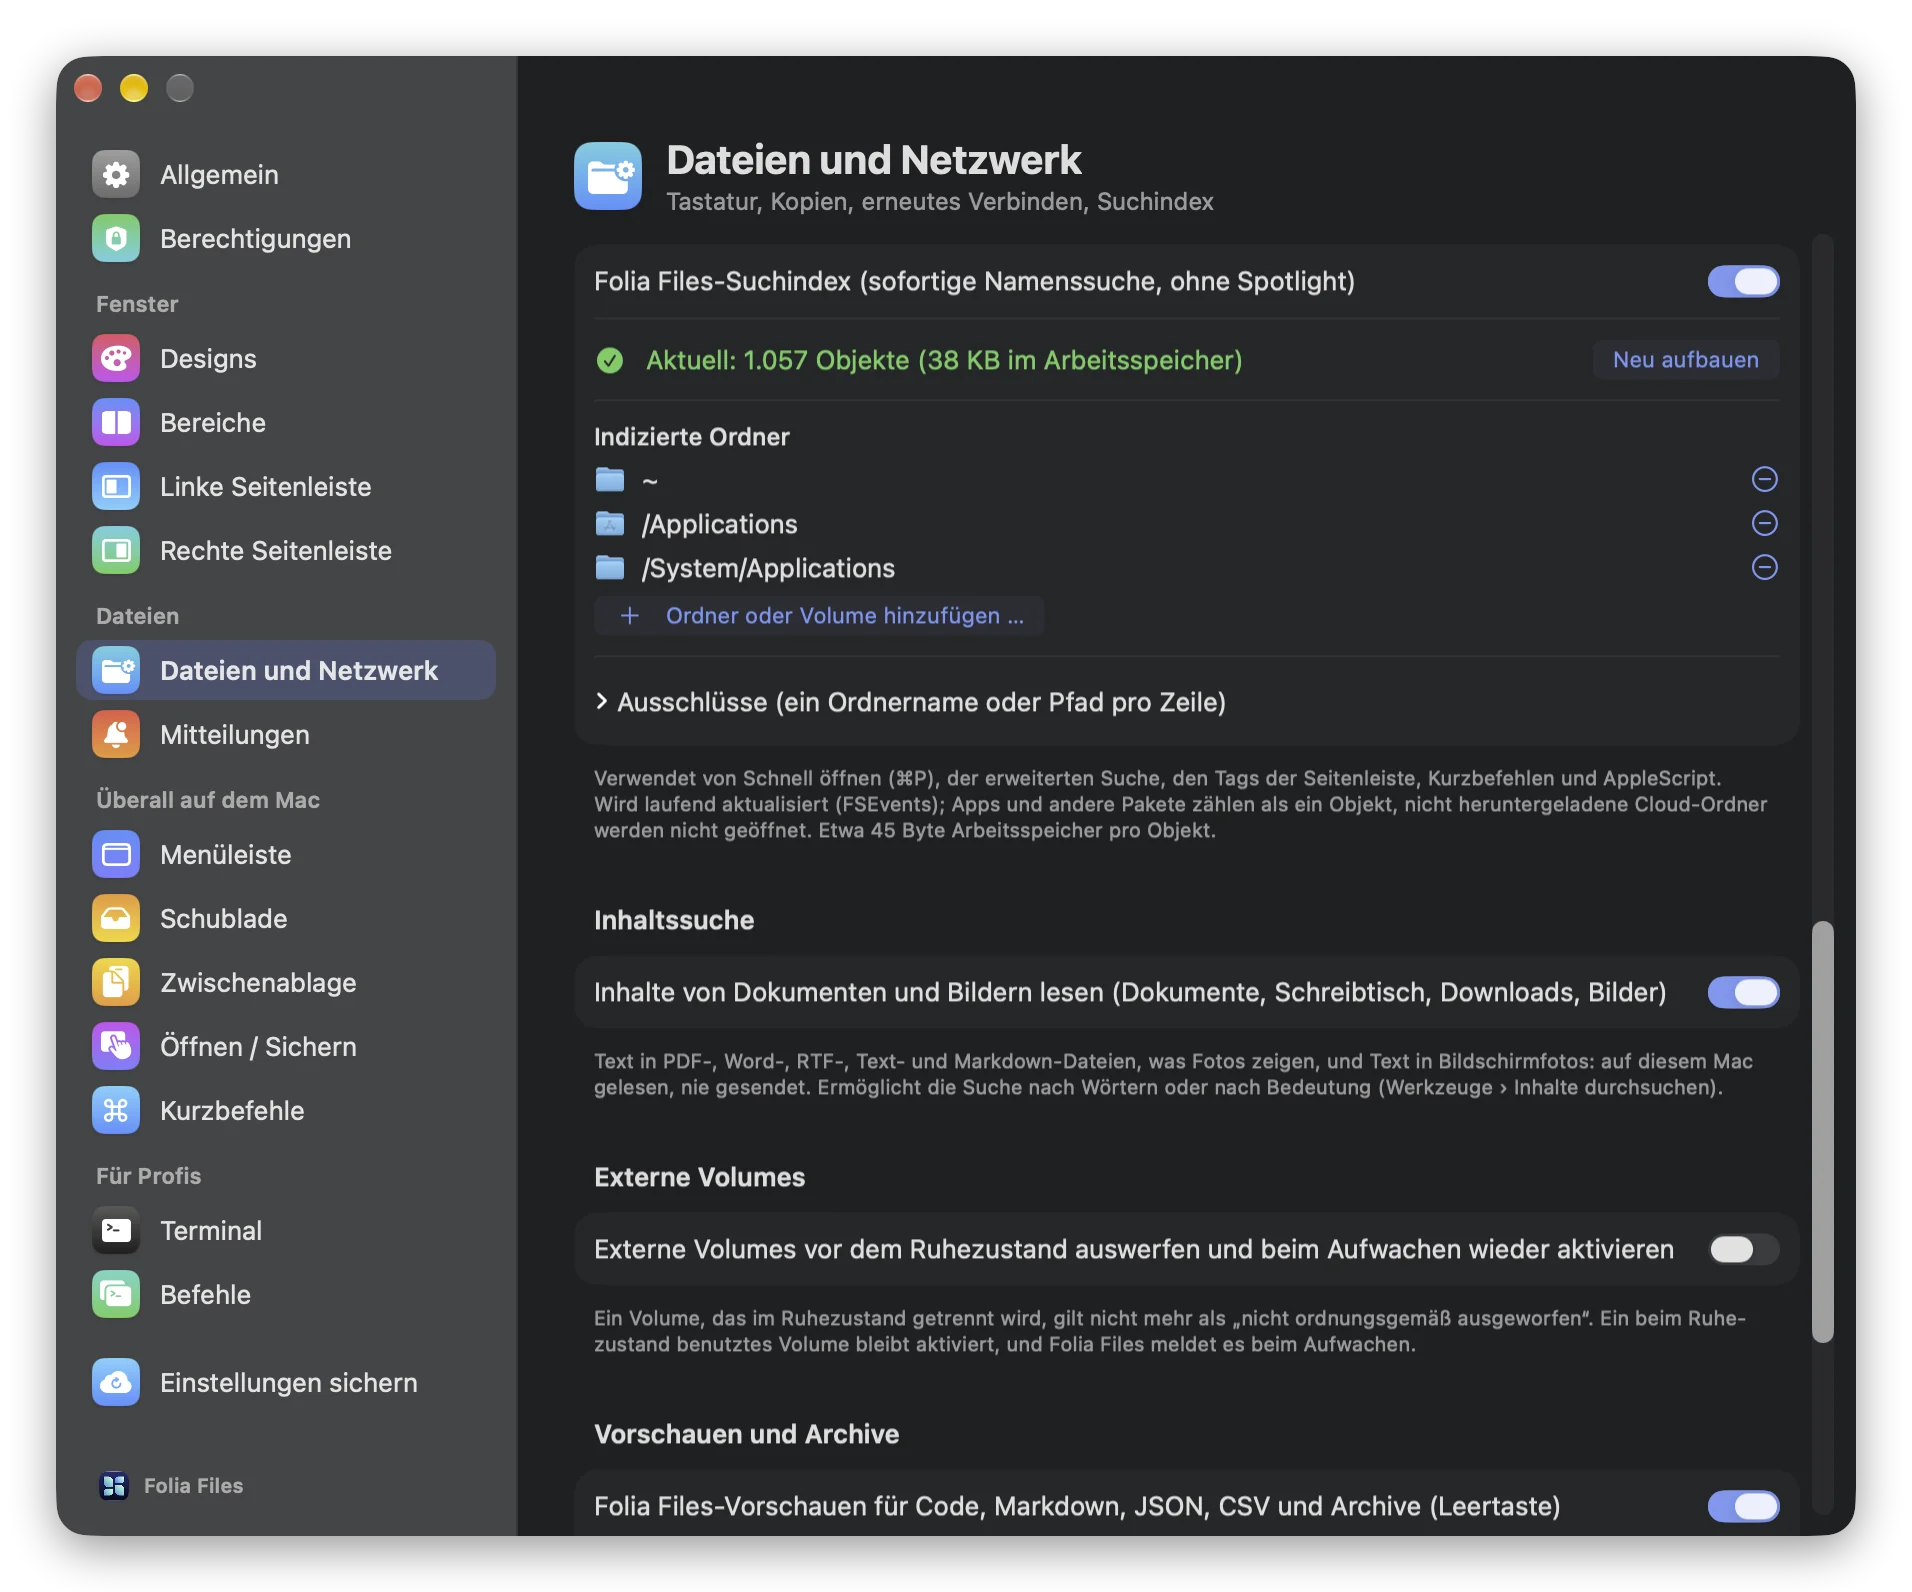Select the Designs palette icon
This screenshot has height=1592, width=1912.
click(116, 359)
